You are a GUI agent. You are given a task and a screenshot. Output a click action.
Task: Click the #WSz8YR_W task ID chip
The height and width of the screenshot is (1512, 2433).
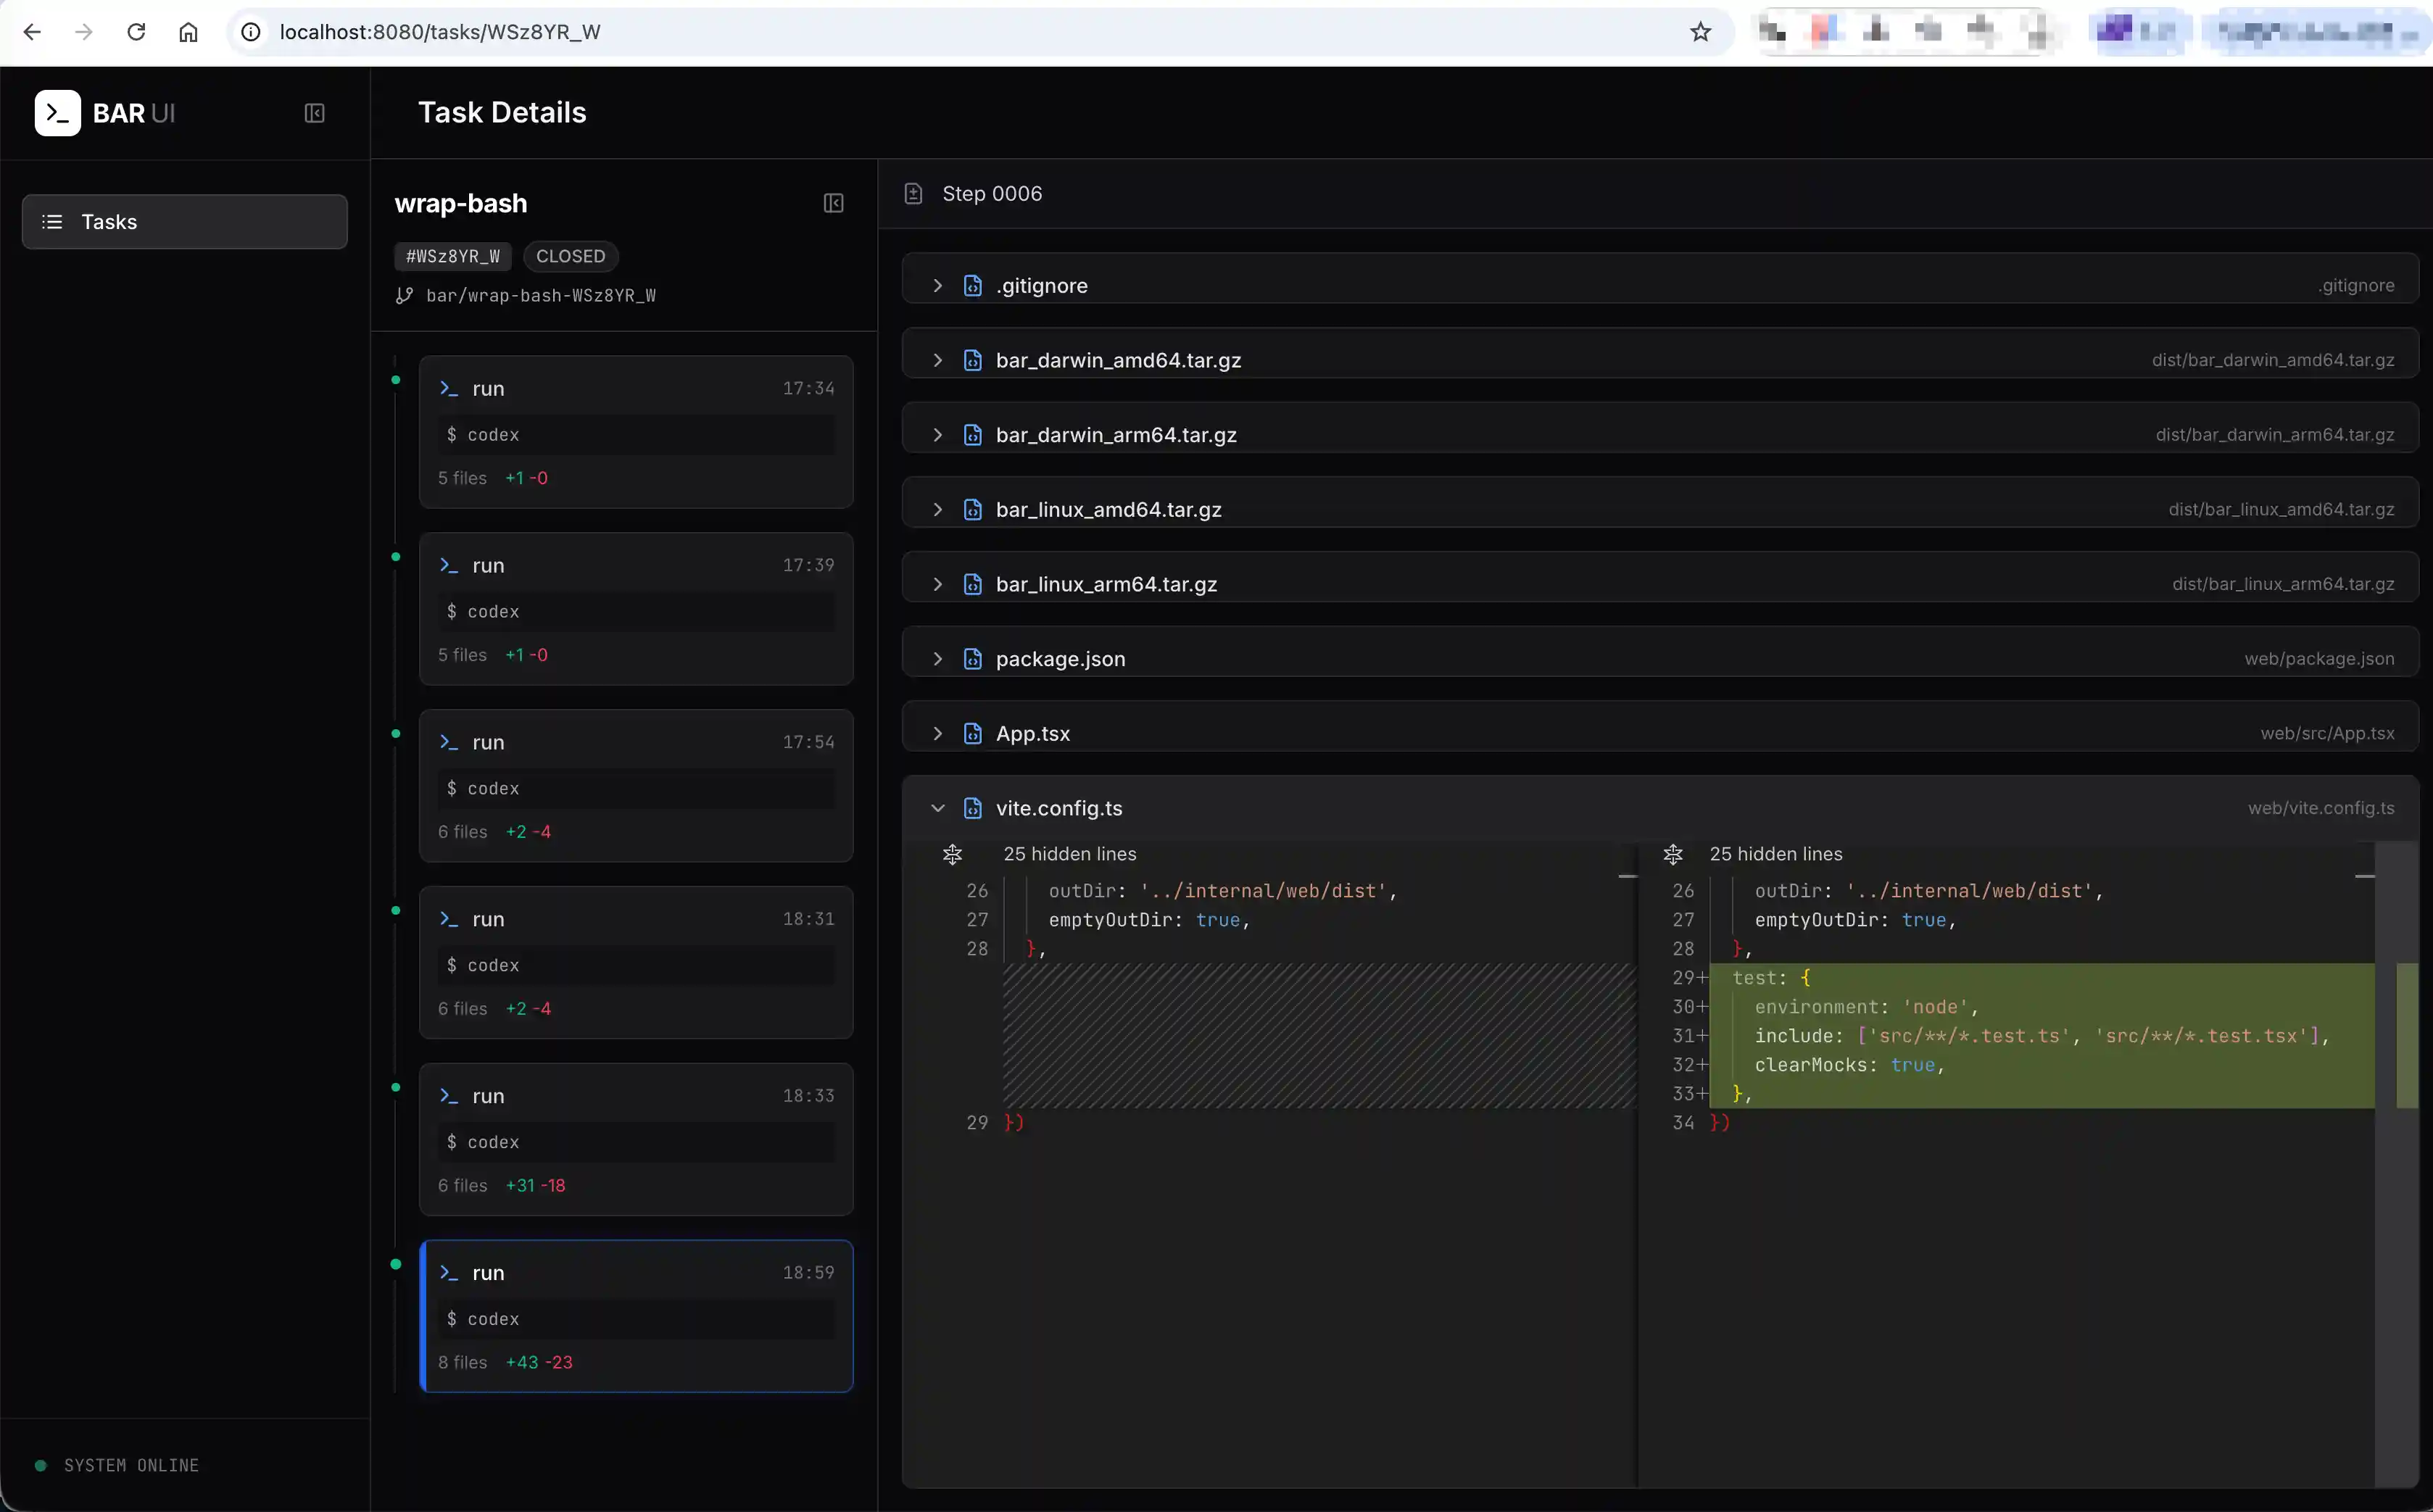point(452,256)
